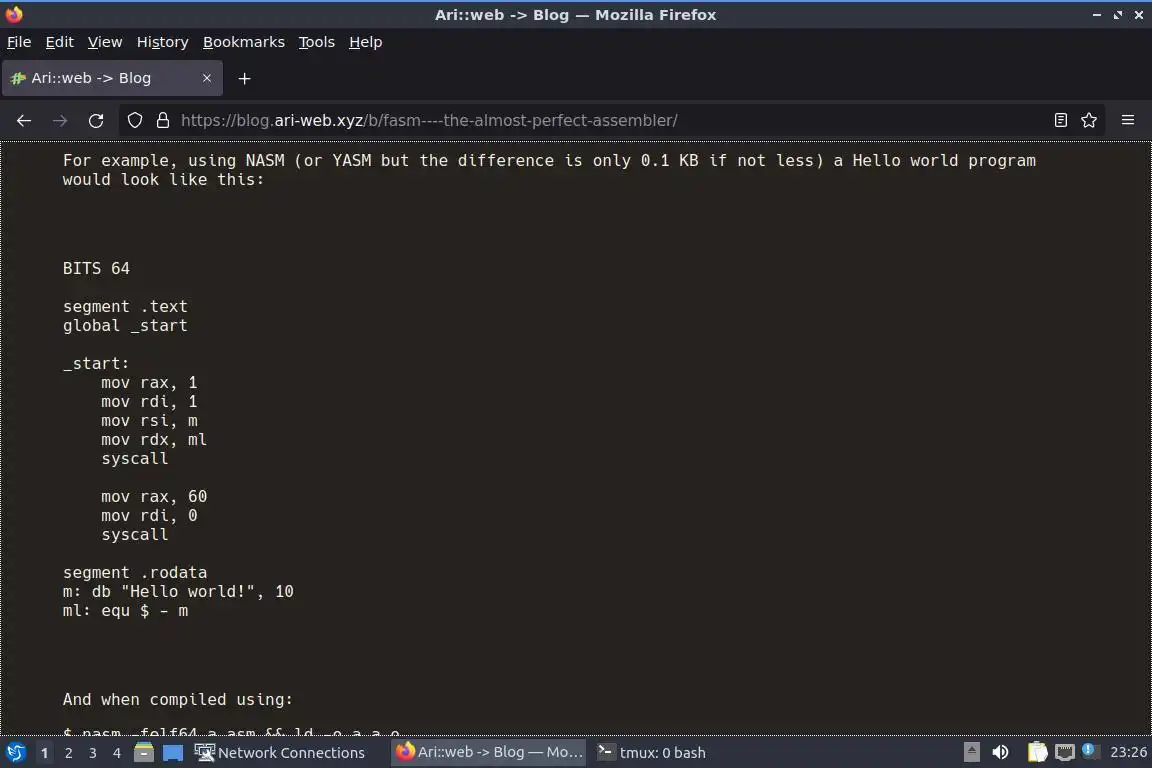
Task: Click the system tray eject arrow icon
Action: tap(971, 753)
